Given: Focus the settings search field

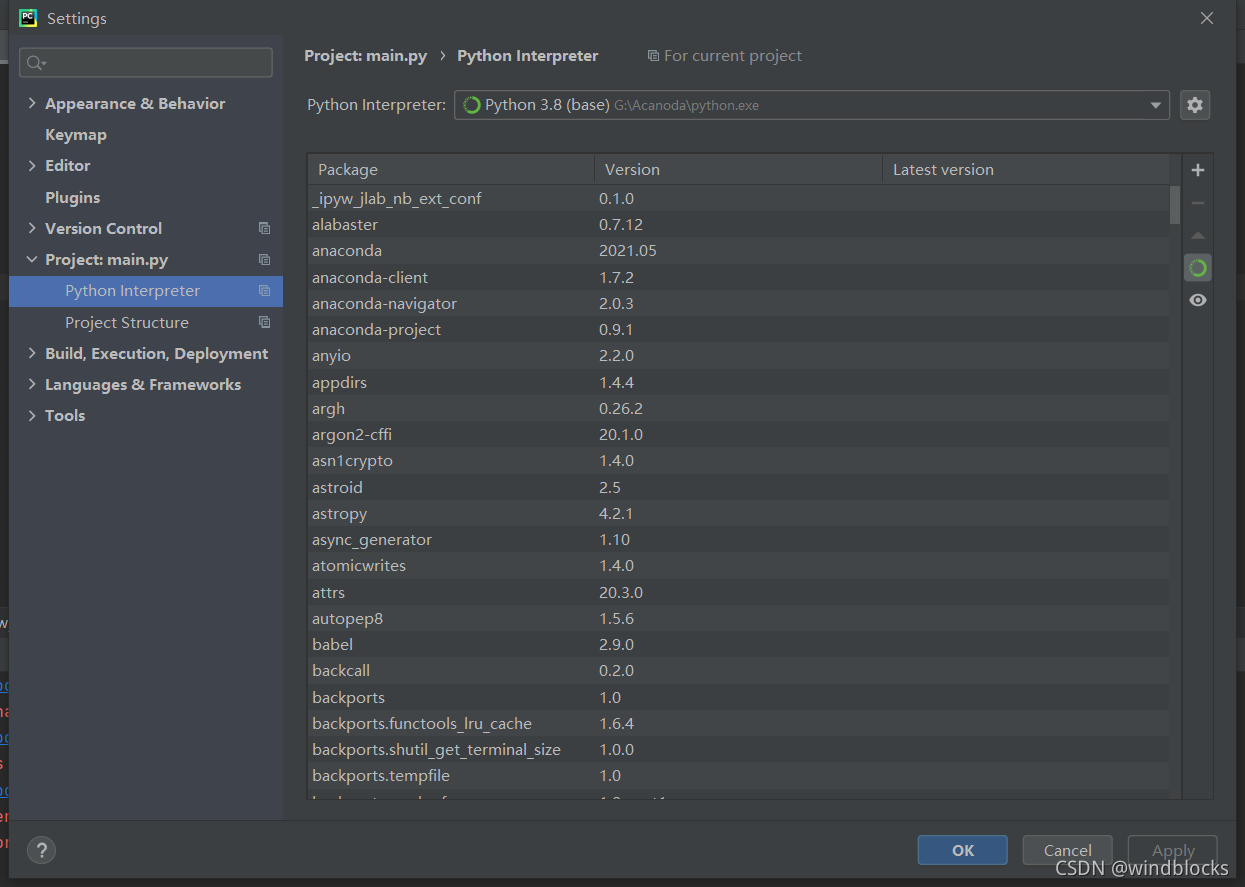Looking at the screenshot, I should [146, 63].
